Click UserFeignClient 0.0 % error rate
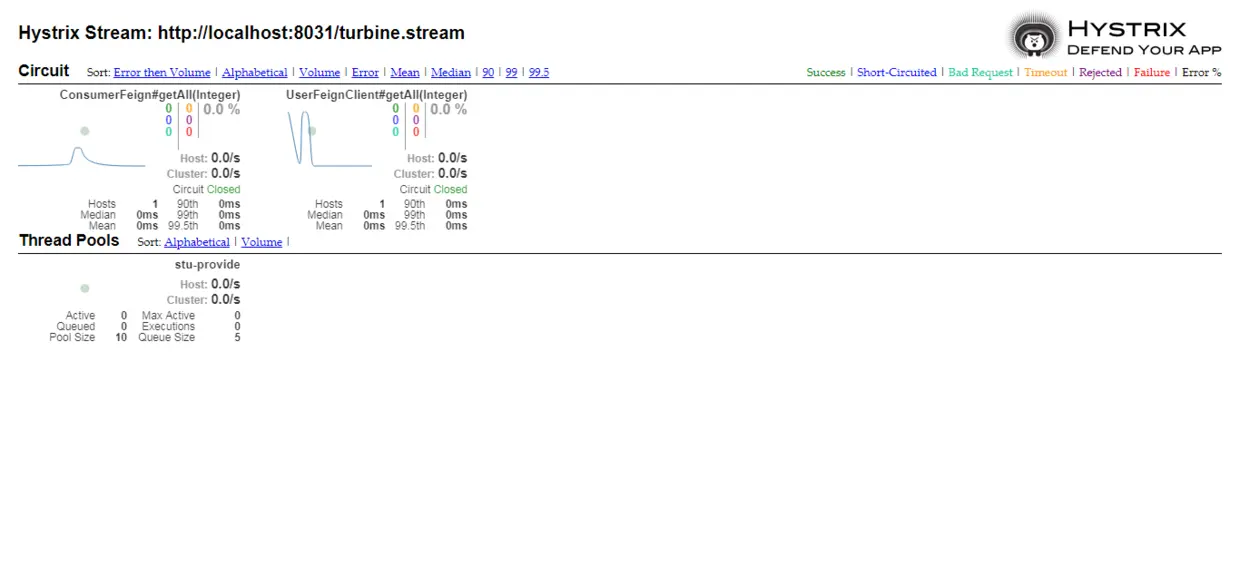The height and width of the screenshot is (576, 1240). point(449,110)
